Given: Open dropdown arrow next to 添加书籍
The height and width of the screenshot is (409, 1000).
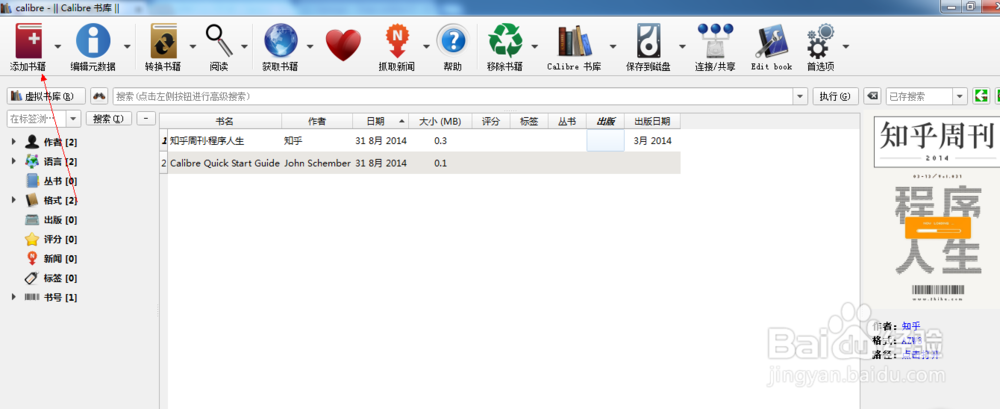Looking at the screenshot, I should [x=58, y=46].
